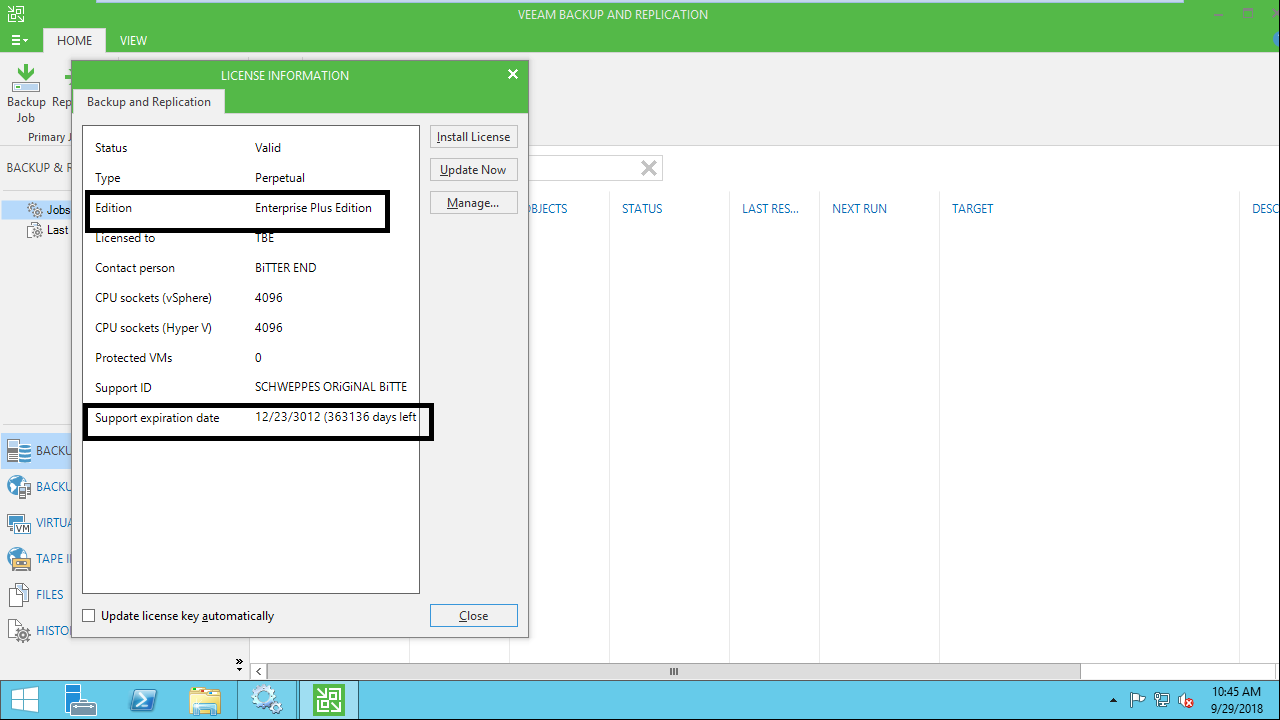
Task: Click the horizontal scrollbar thumb
Action: point(673,672)
